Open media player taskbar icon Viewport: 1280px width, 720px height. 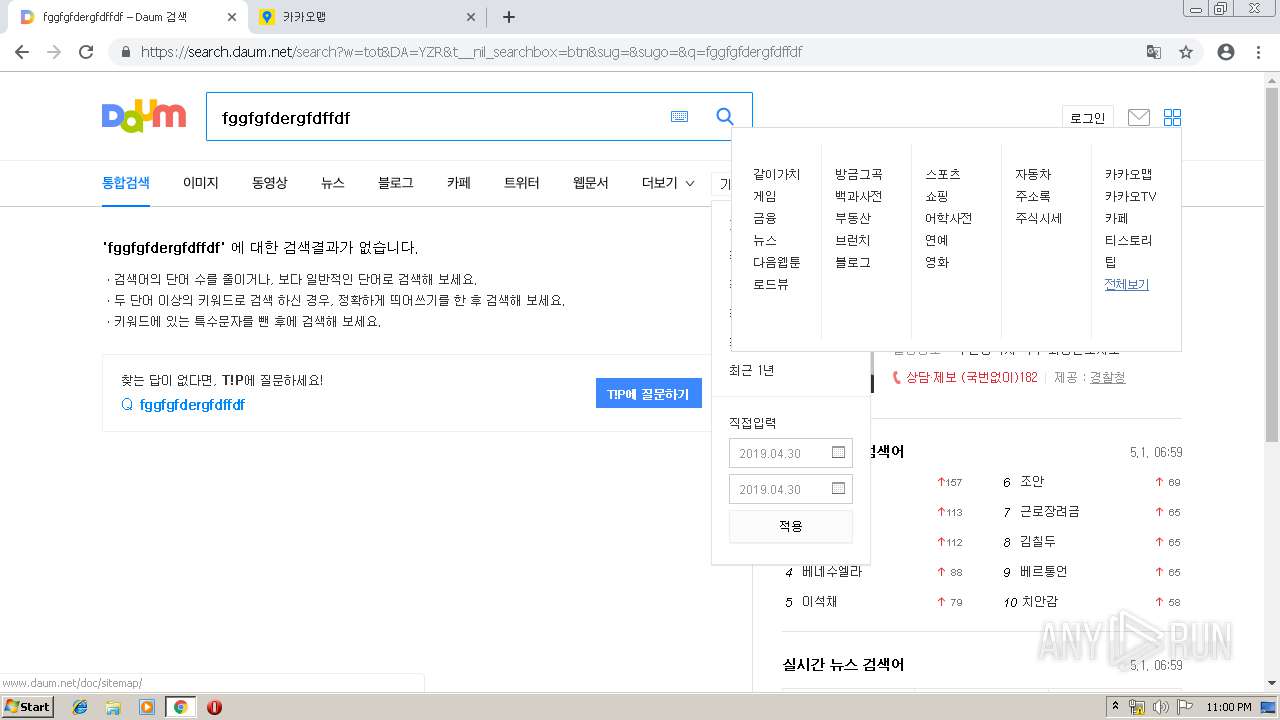[147, 707]
